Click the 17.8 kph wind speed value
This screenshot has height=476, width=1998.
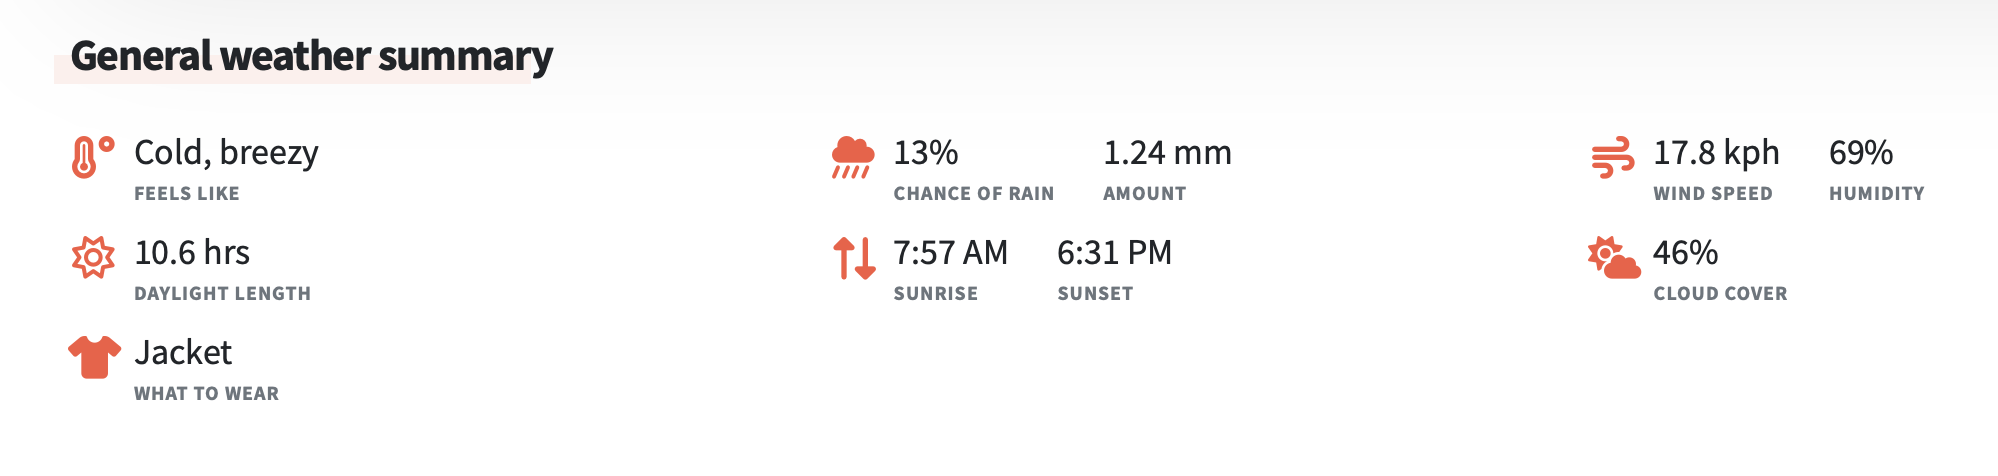point(1716,153)
